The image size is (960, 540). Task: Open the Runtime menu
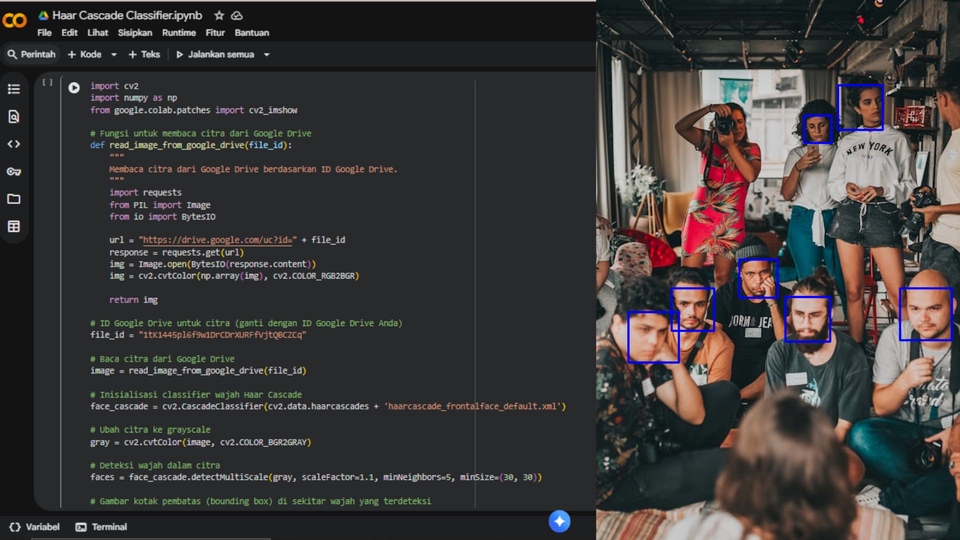(x=179, y=33)
